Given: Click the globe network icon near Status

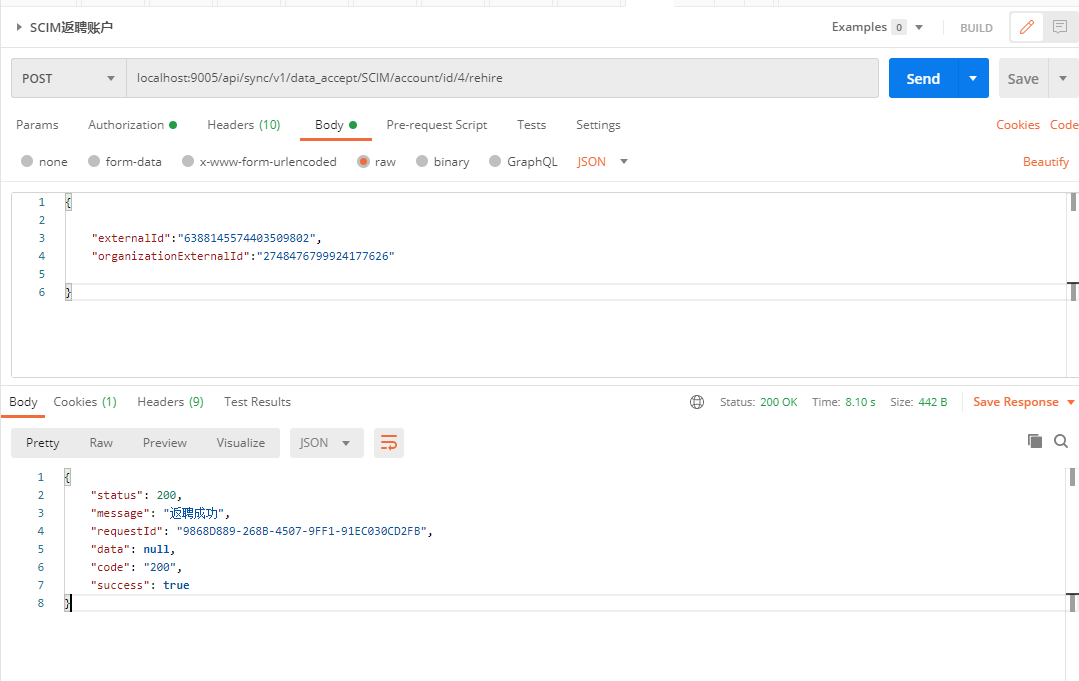Looking at the screenshot, I should [697, 402].
